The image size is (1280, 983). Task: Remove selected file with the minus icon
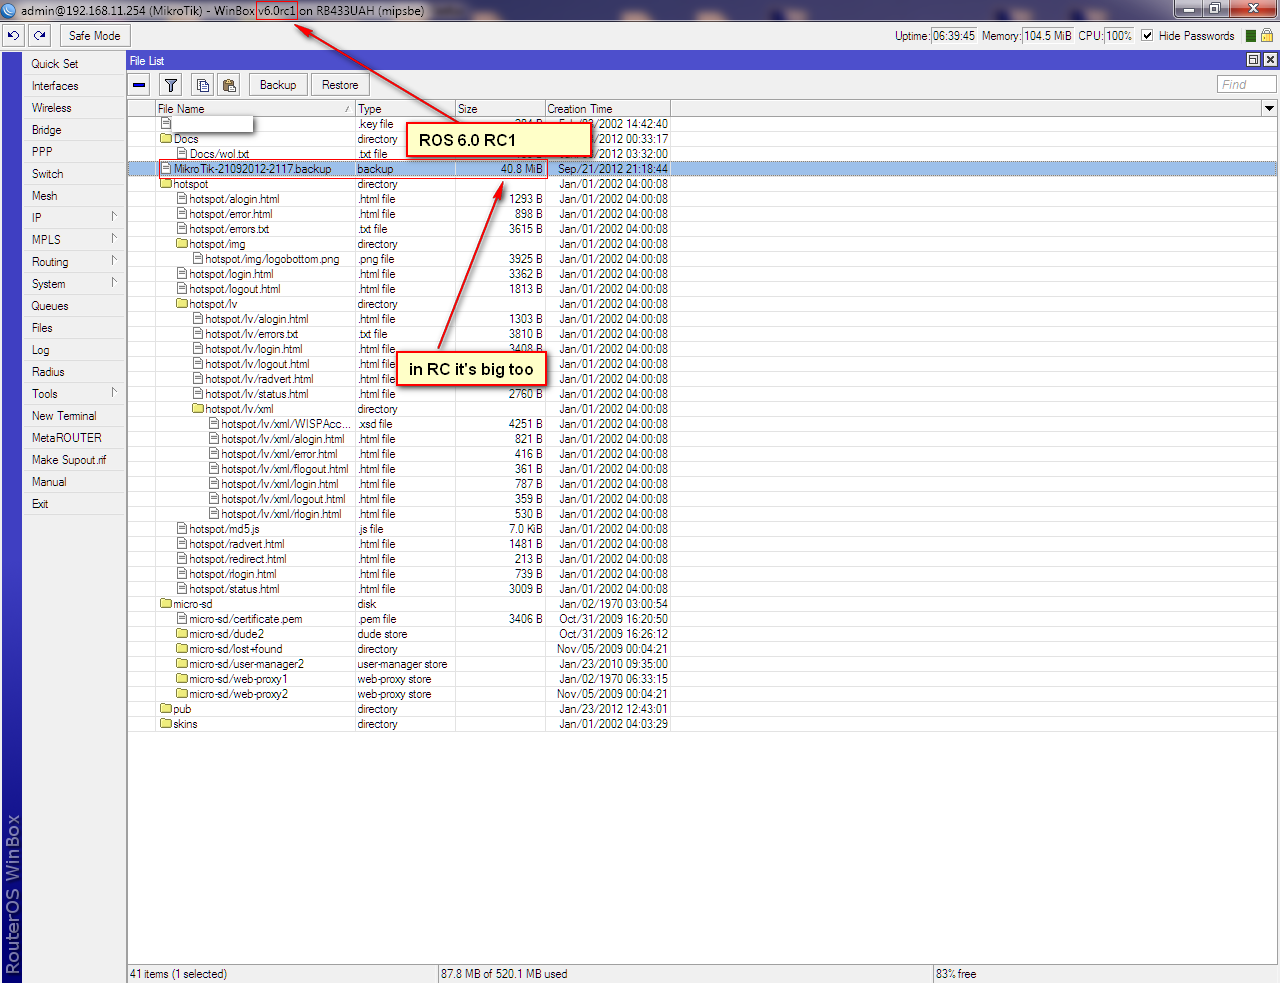coord(139,85)
